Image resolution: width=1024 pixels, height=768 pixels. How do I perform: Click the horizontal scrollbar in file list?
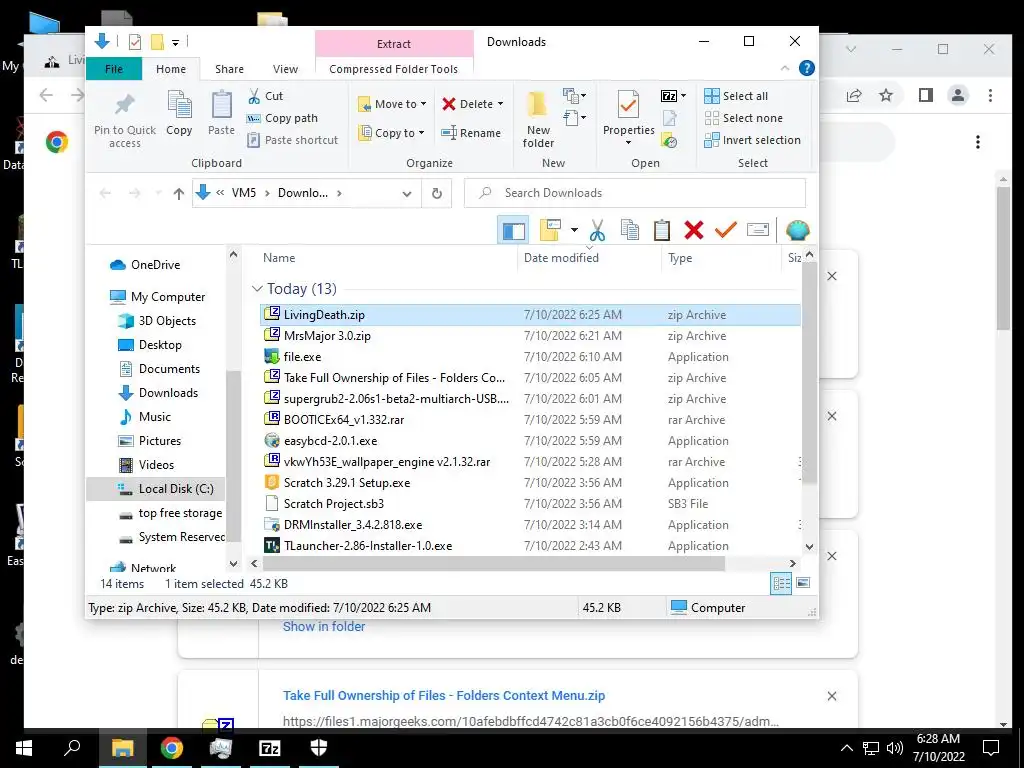pos(494,563)
